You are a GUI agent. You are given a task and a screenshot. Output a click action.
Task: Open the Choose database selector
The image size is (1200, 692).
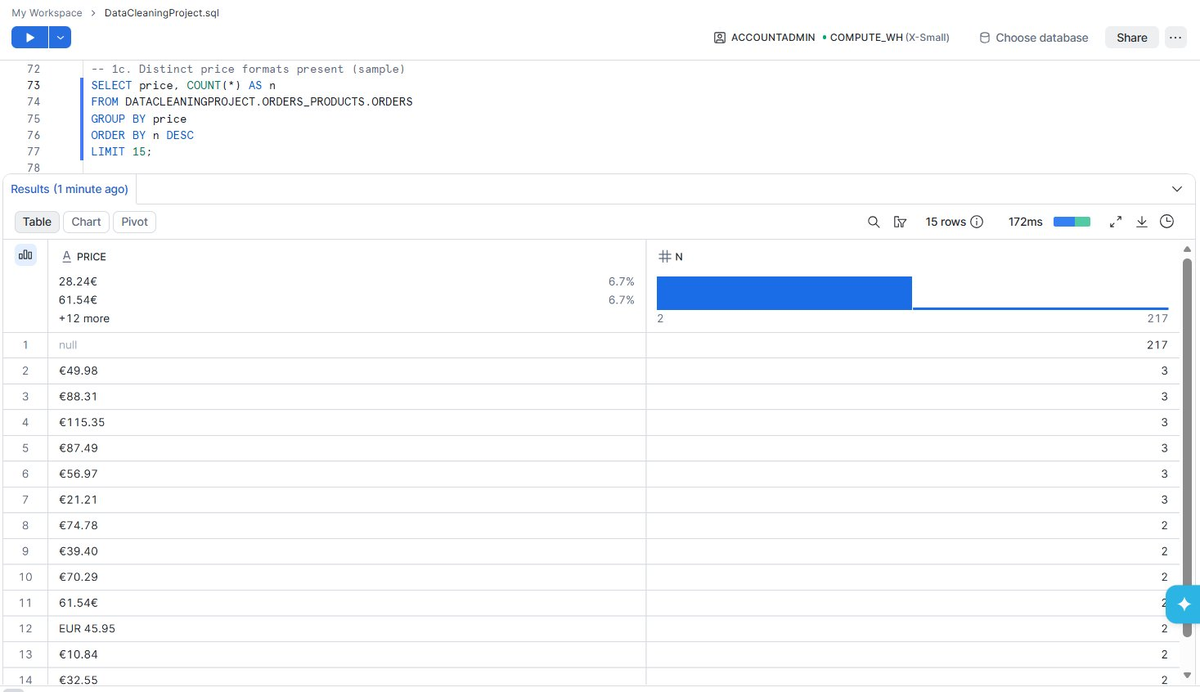tap(1033, 37)
